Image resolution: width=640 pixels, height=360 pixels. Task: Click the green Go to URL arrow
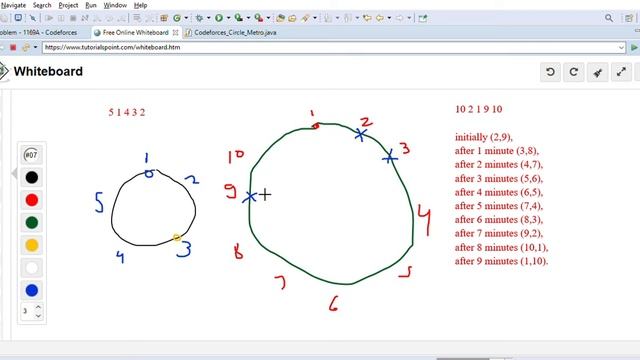[x=634, y=47]
